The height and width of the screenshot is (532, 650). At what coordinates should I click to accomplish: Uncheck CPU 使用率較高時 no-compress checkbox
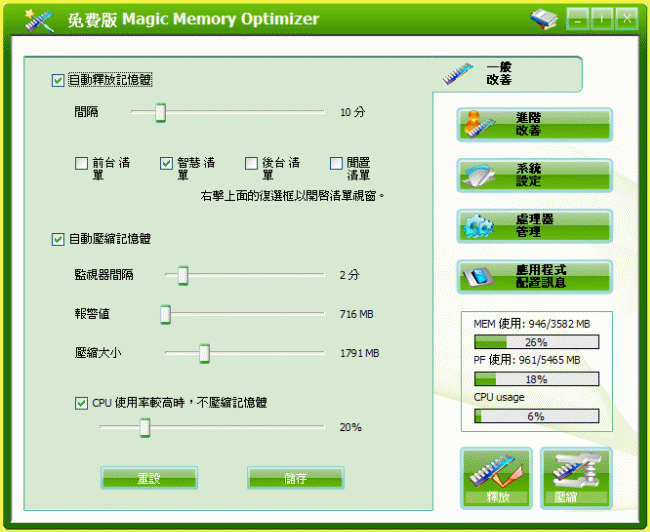click(81, 403)
